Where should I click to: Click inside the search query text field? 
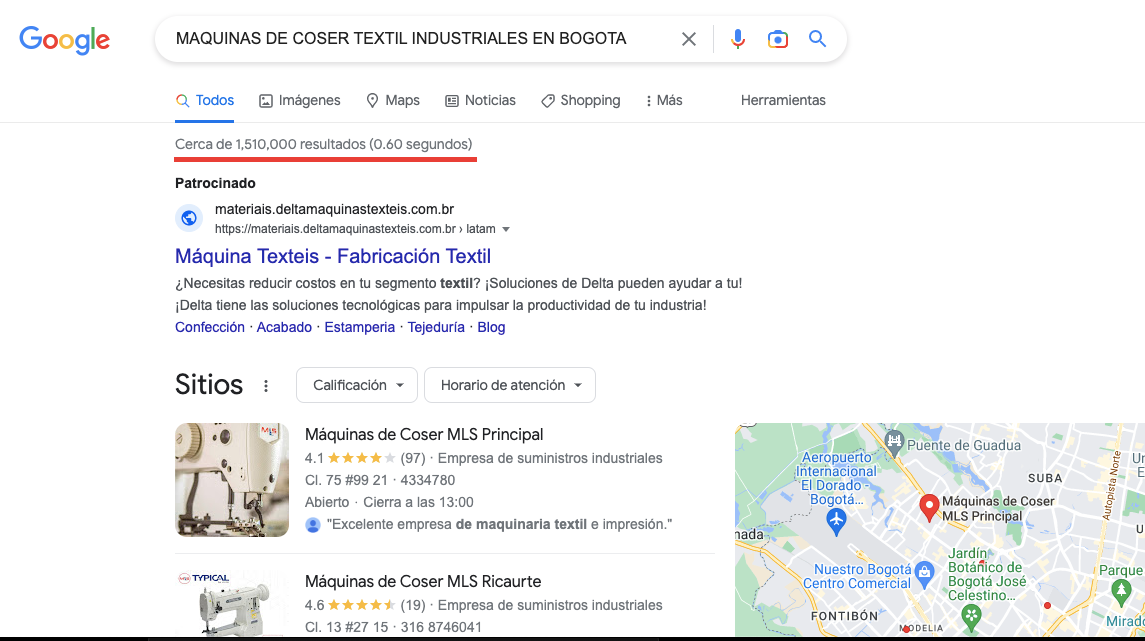tap(401, 39)
